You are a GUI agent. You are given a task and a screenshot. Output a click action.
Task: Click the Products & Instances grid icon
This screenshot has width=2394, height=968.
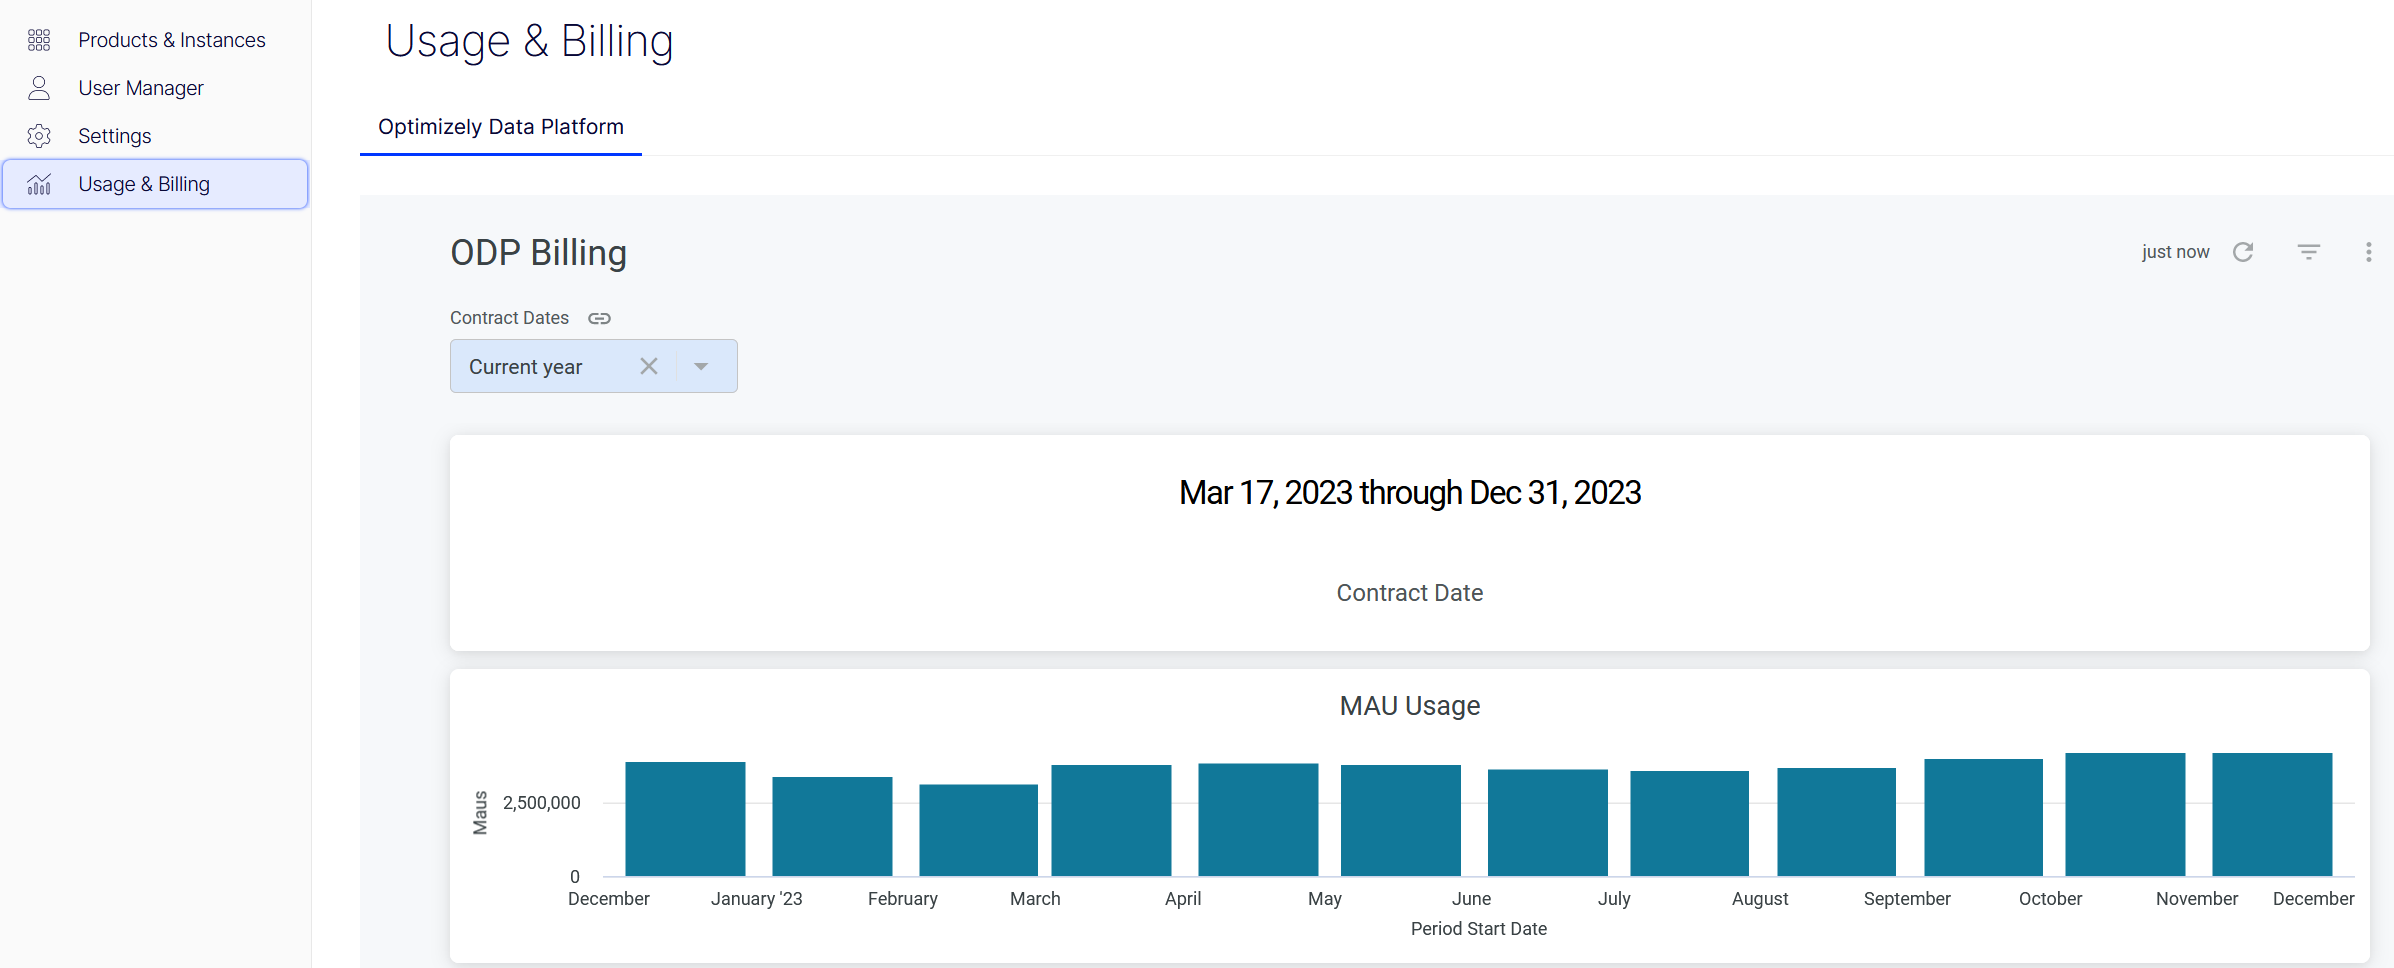click(39, 39)
